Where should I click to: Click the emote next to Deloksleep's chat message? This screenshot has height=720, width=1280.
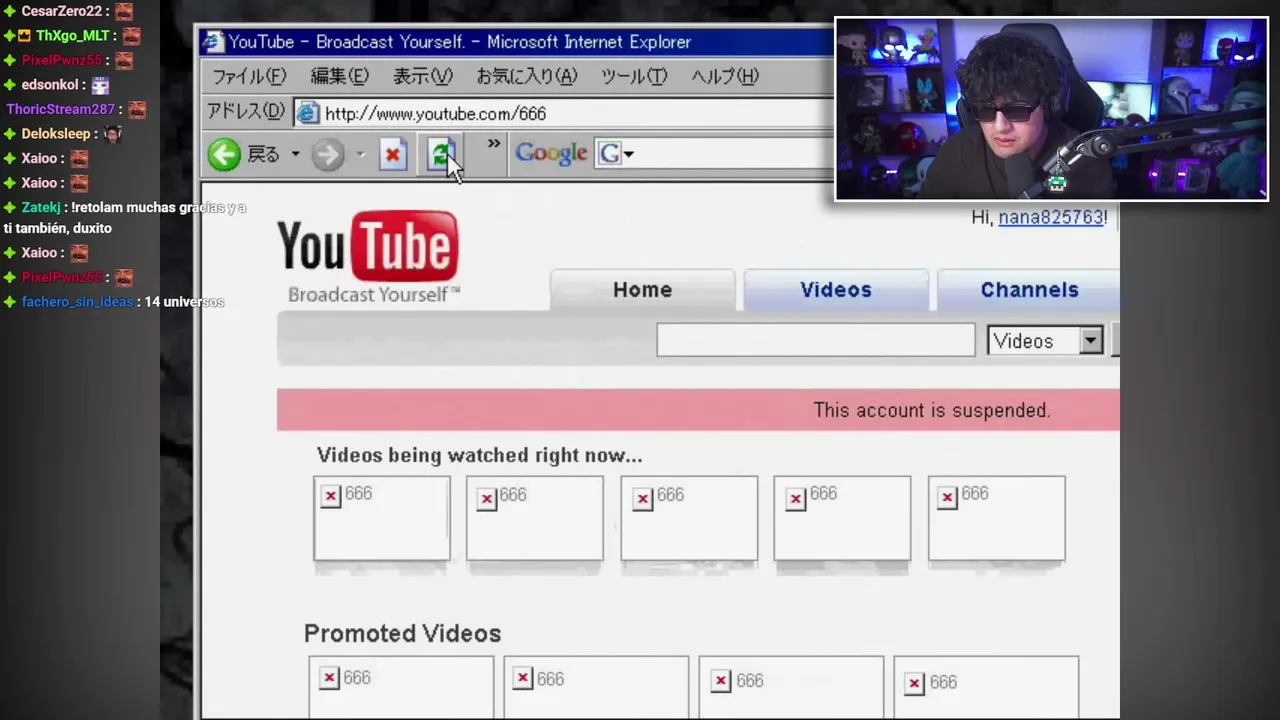tap(114, 133)
